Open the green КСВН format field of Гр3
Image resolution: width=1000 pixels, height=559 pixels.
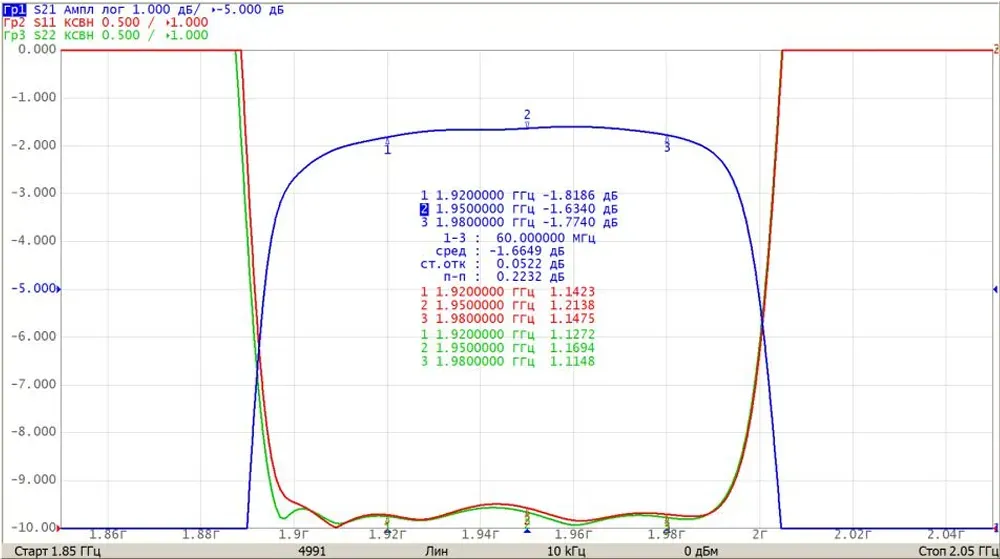78,35
